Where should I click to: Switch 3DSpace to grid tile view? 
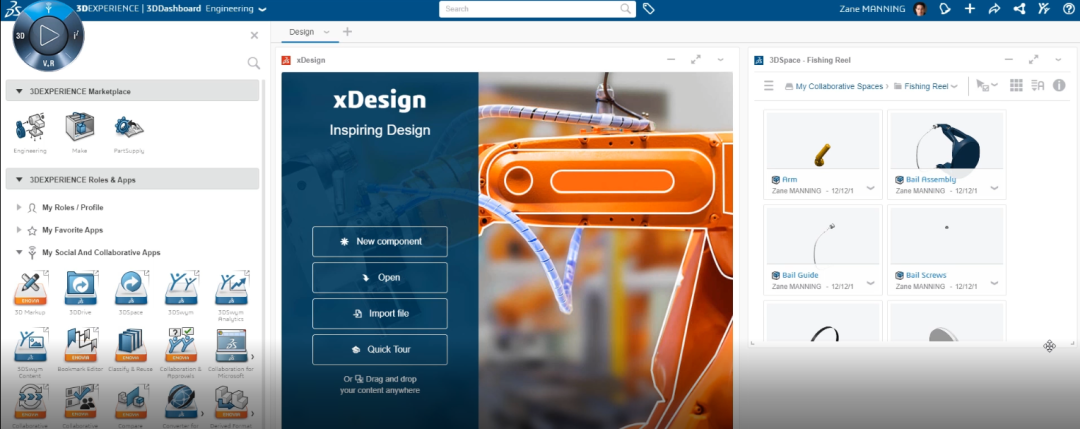pos(1016,85)
